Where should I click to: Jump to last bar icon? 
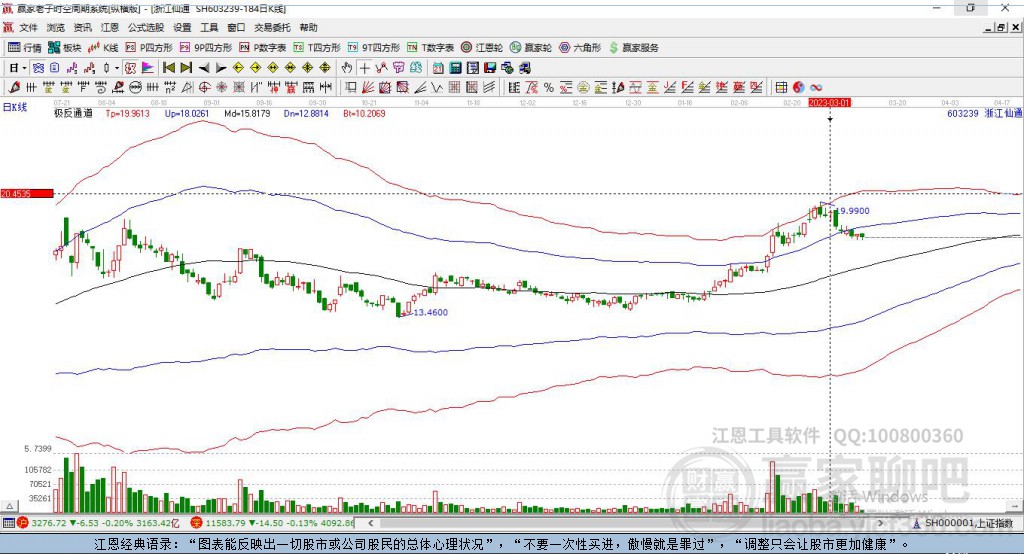pos(186,68)
